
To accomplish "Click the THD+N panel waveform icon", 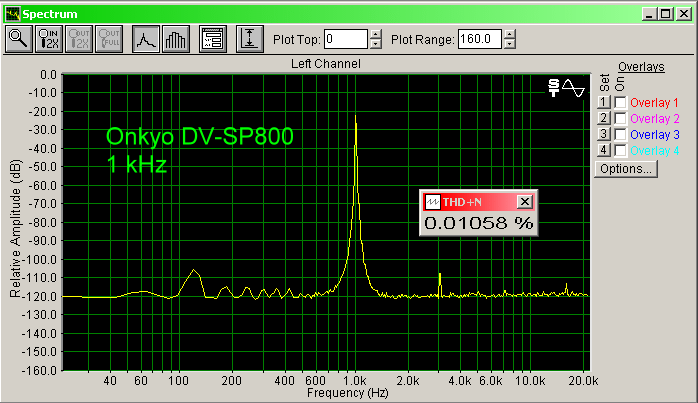I will pos(432,202).
